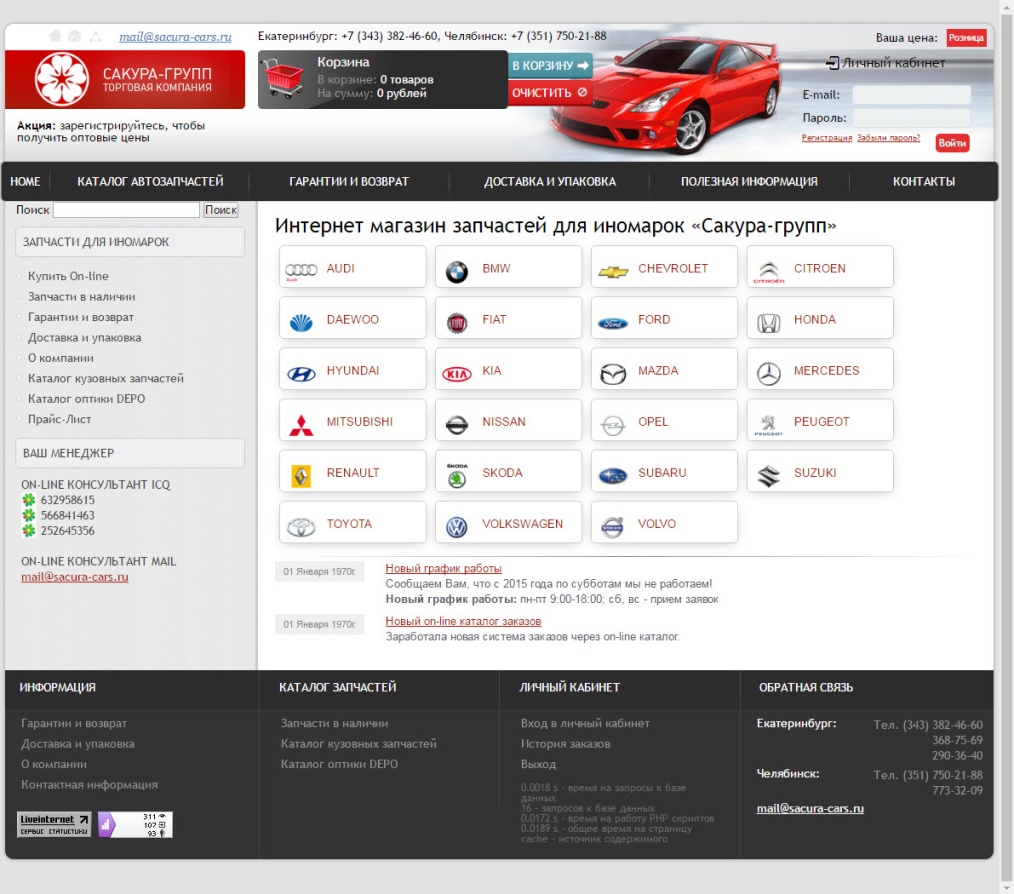Click the Hyundai logo icon
1014x894 pixels.
(x=301, y=374)
